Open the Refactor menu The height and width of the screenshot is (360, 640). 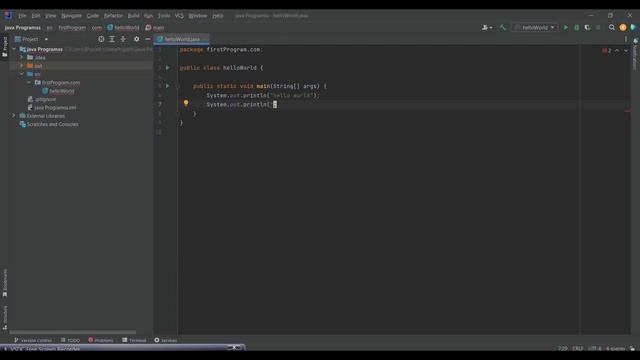(113, 16)
